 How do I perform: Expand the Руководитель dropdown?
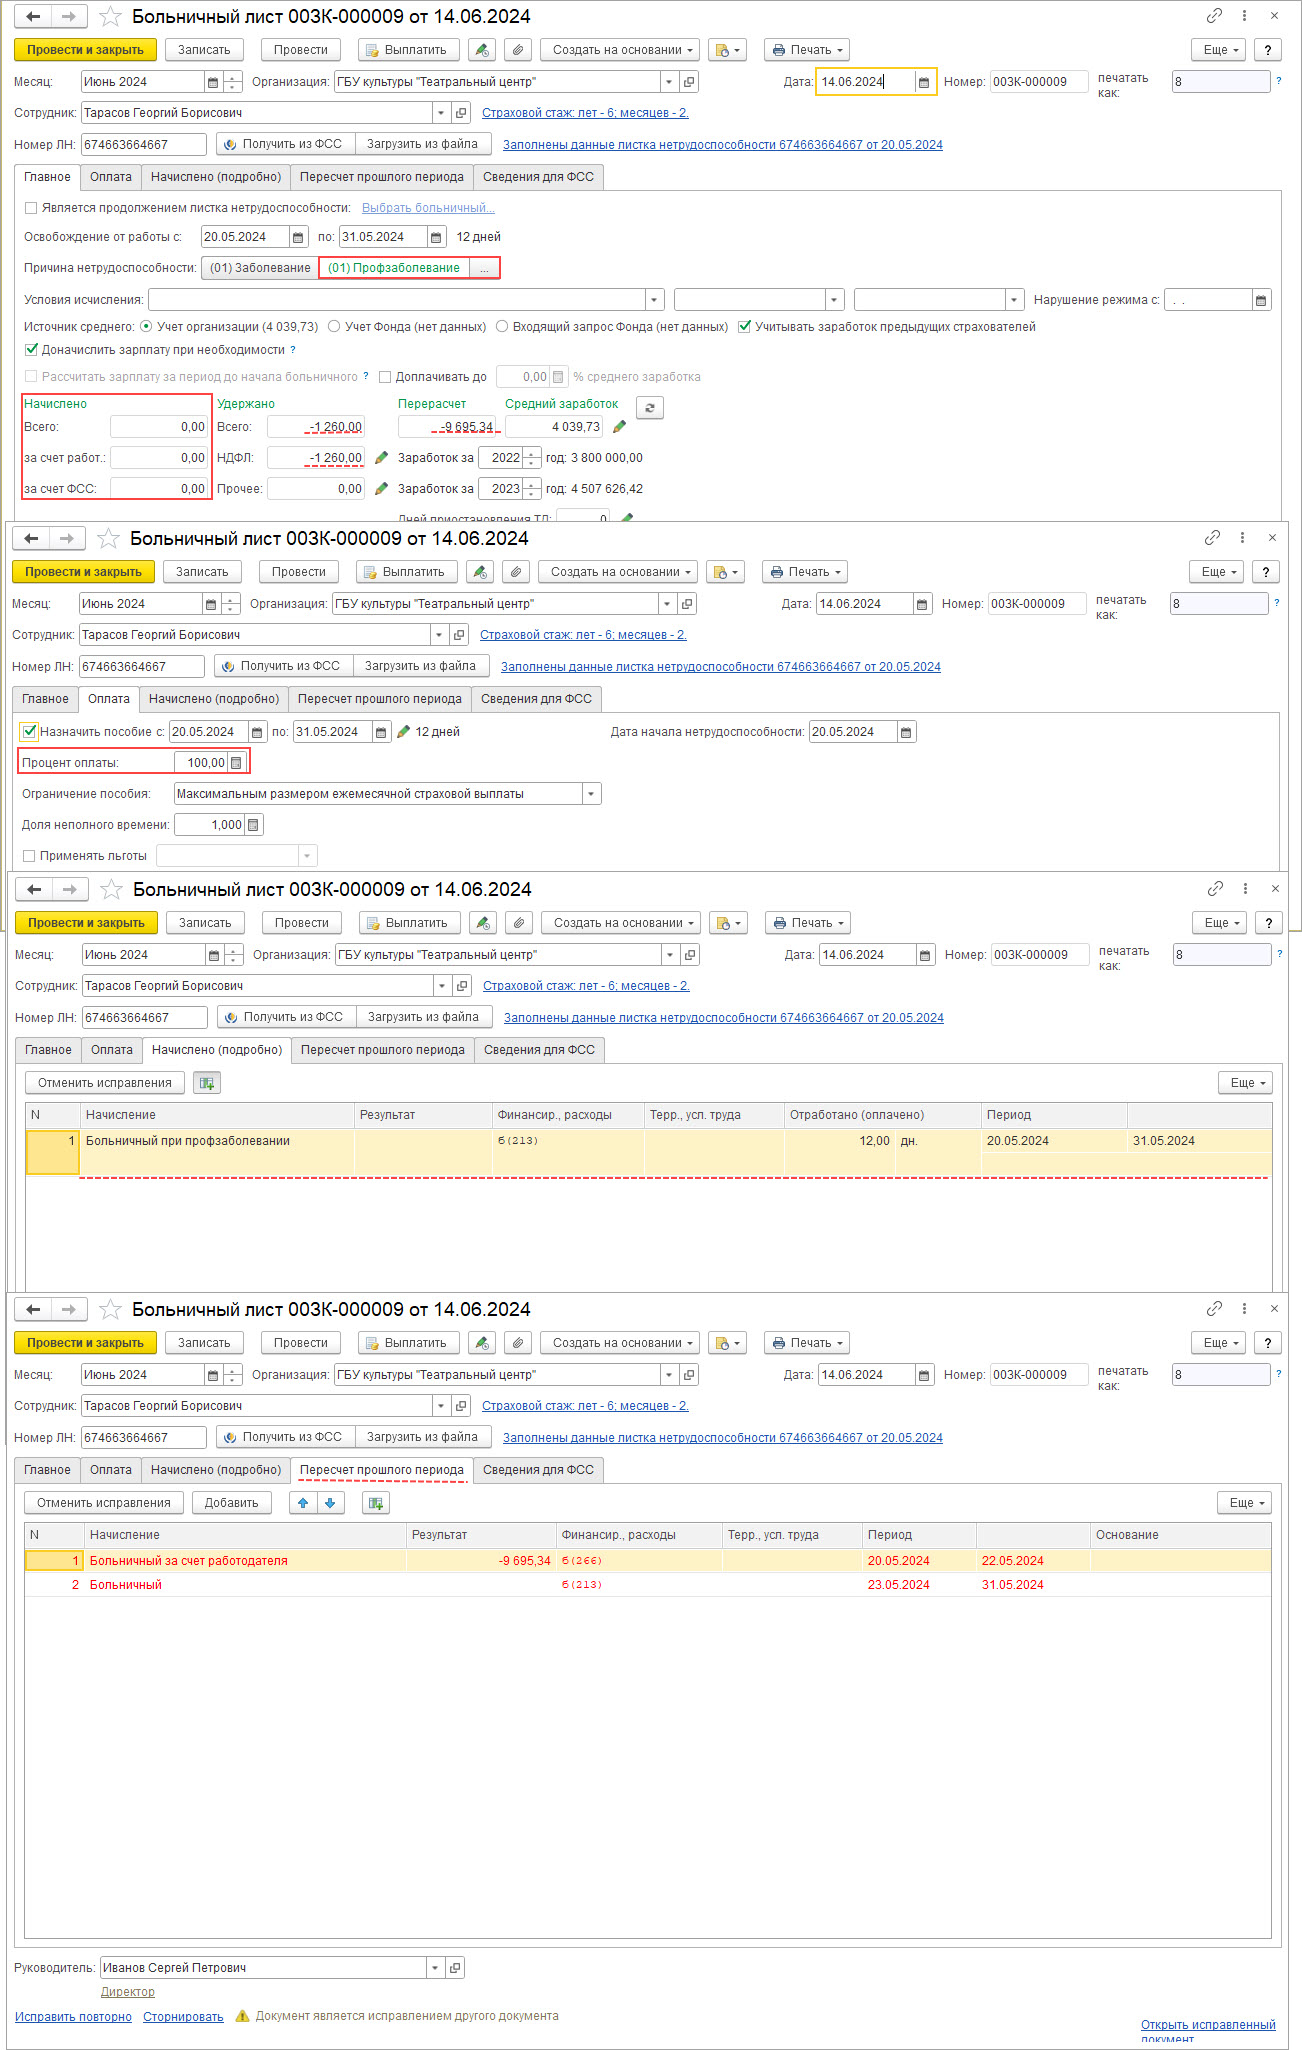435,1968
